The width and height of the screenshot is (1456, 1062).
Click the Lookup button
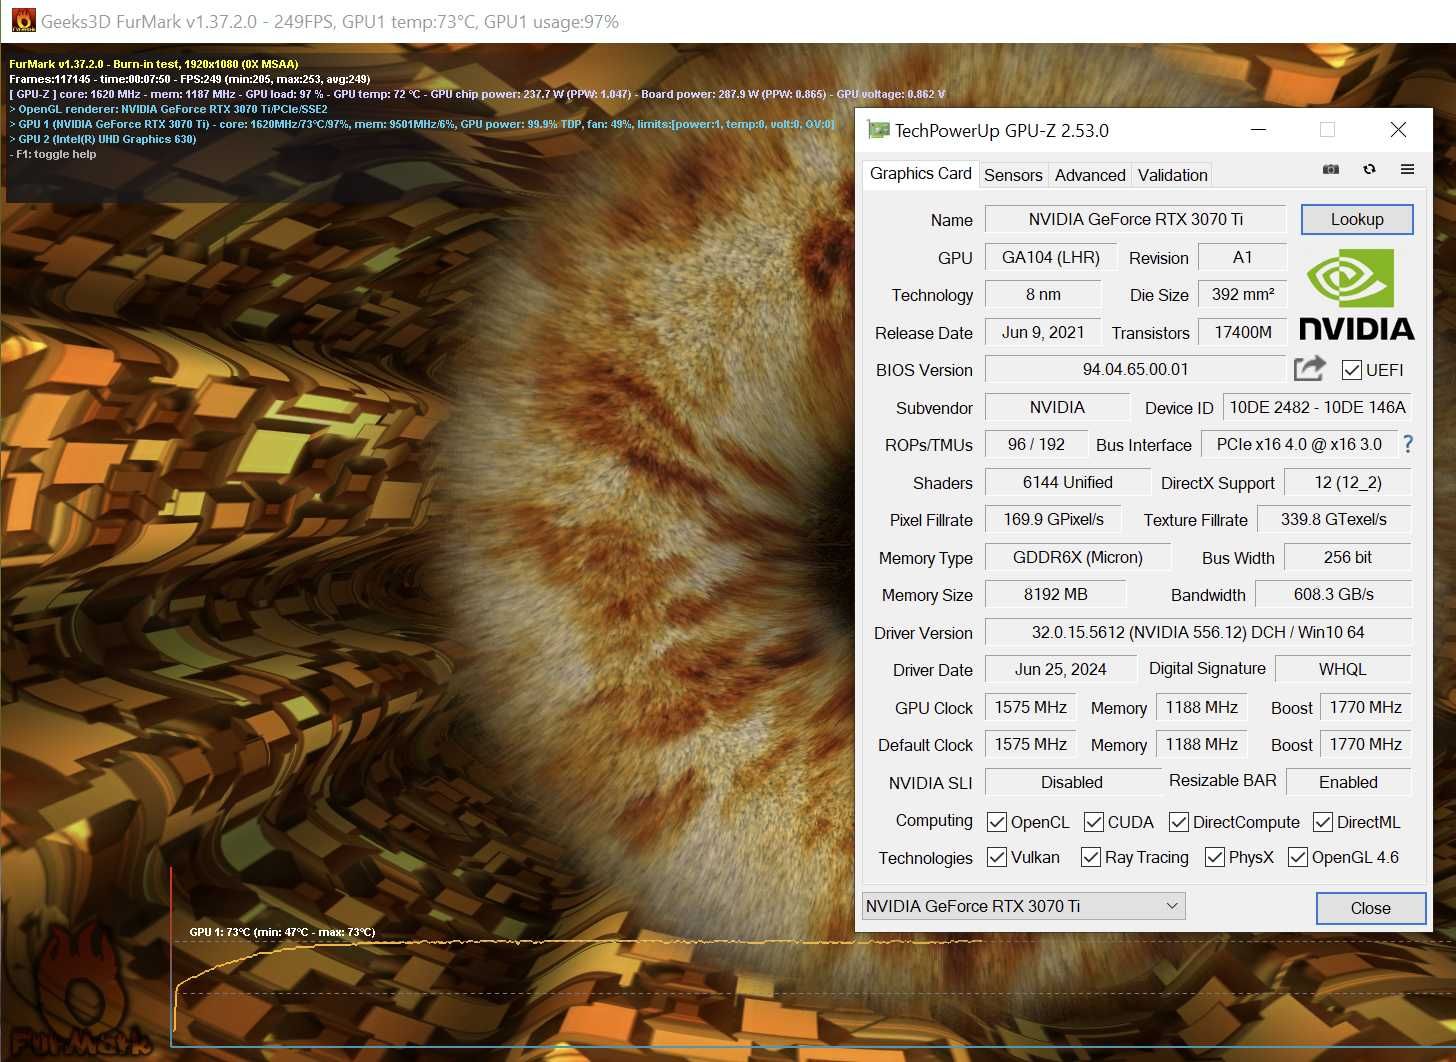pos(1357,219)
